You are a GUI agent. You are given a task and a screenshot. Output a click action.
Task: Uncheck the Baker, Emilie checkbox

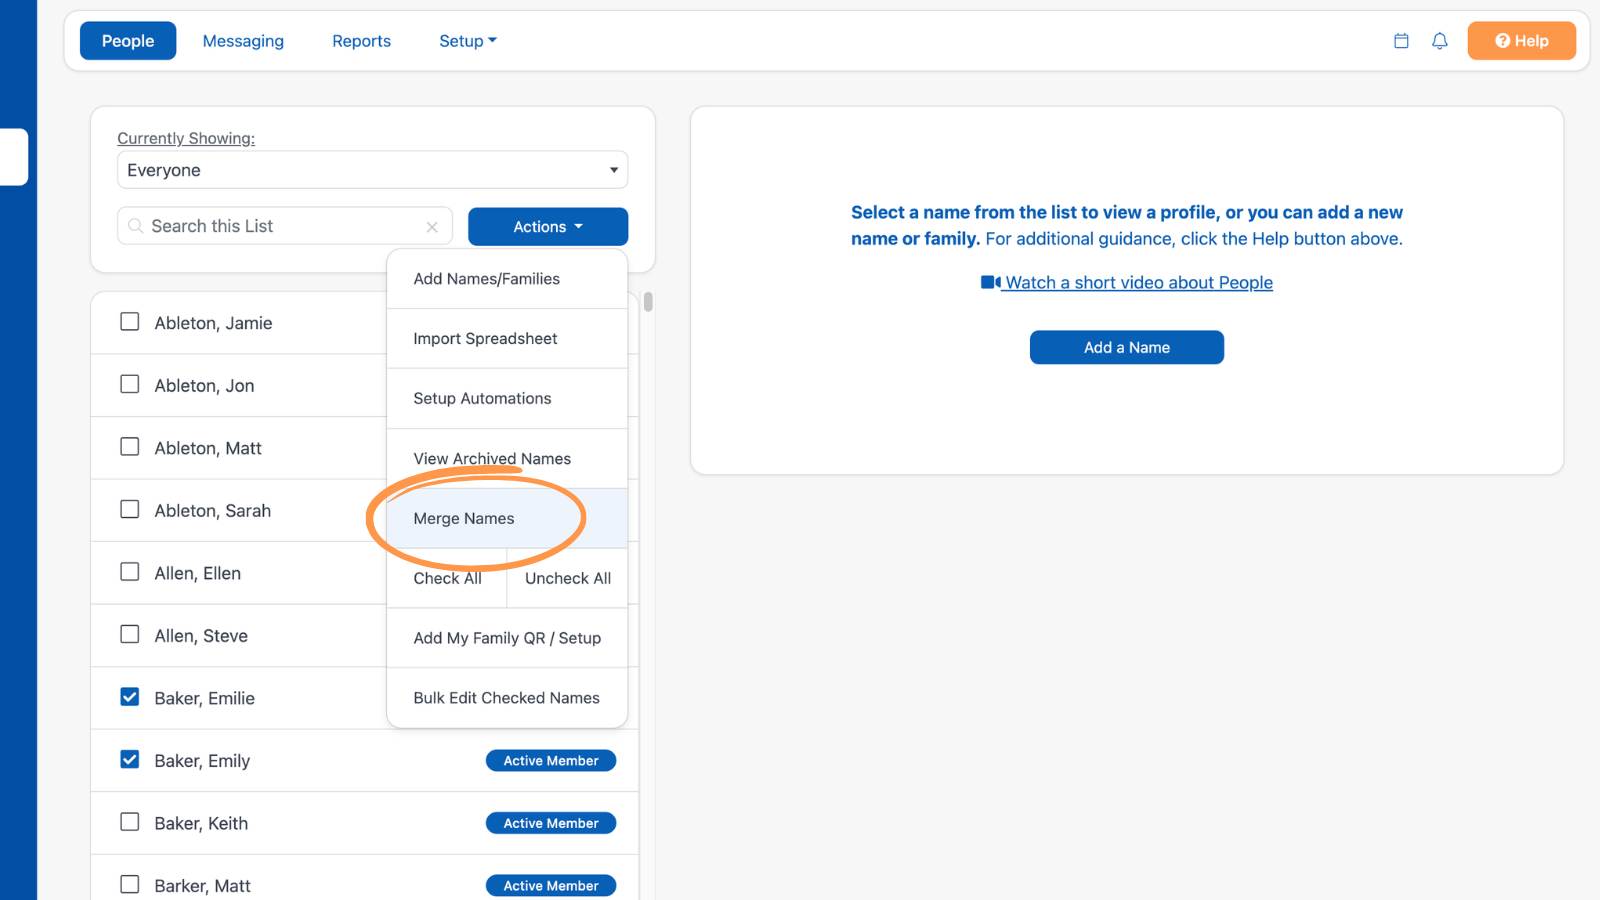(x=130, y=697)
